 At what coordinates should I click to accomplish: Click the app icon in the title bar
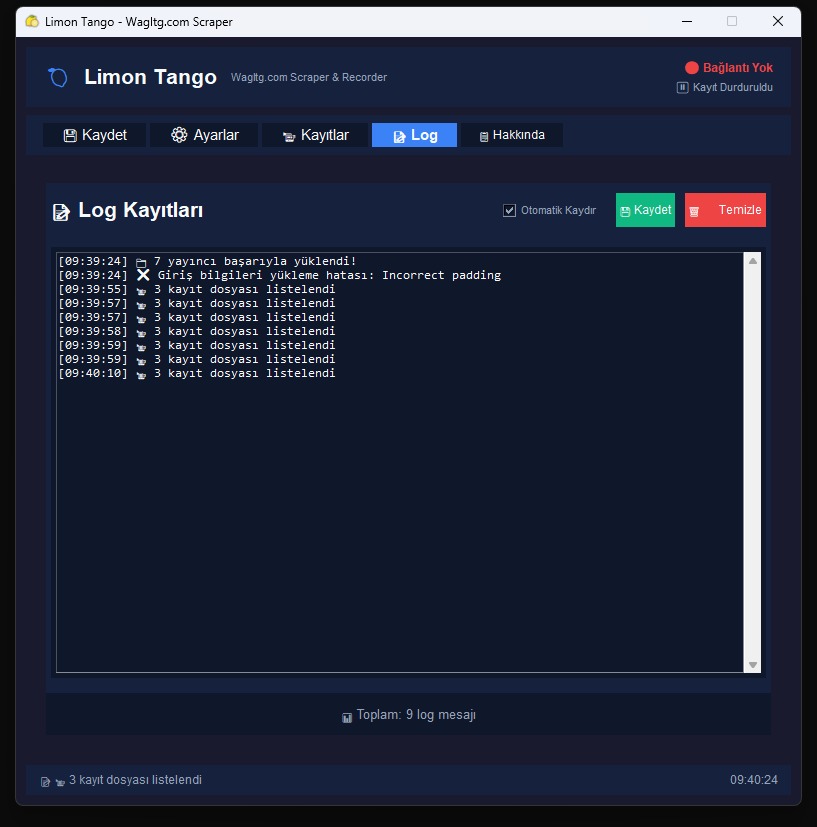click(x=32, y=21)
